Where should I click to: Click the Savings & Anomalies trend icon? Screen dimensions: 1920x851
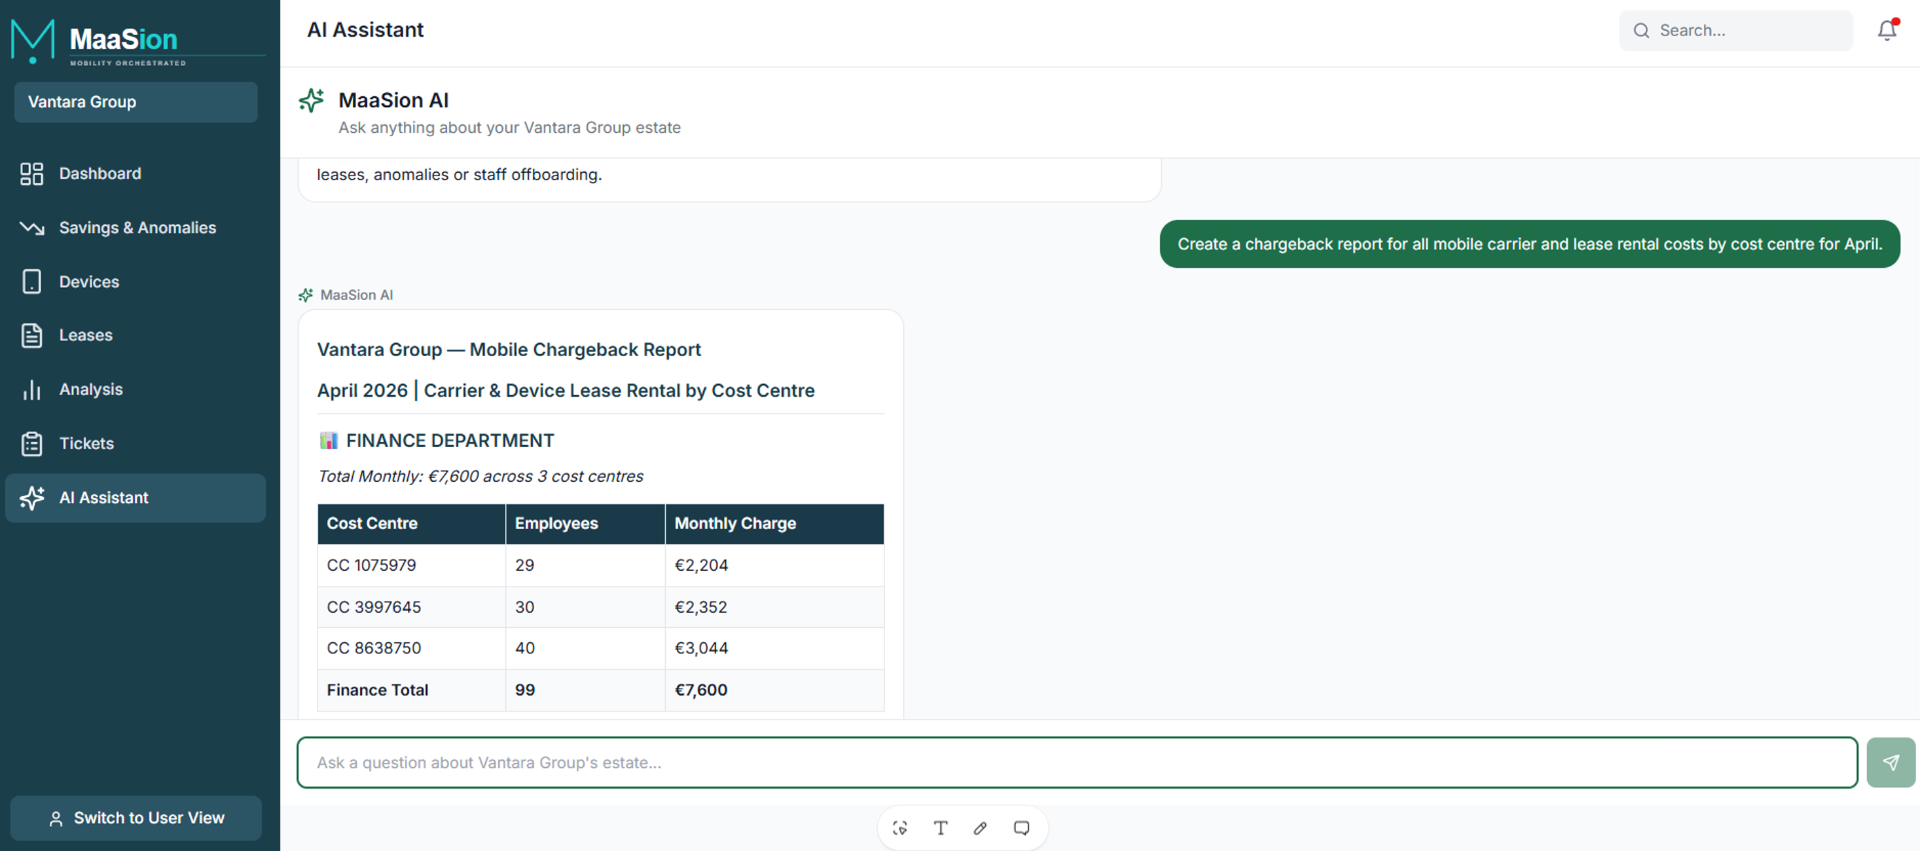pos(32,228)
